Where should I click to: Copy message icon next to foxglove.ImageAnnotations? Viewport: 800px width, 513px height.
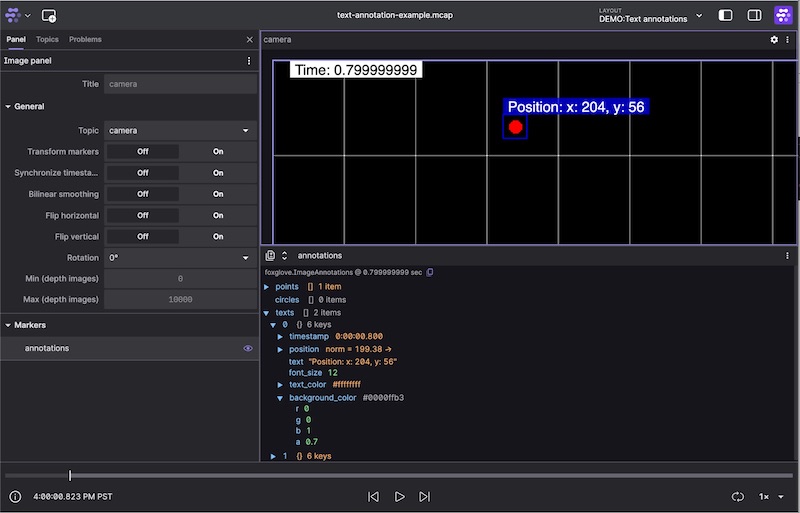pyautogui.click(x=430, y=272)
